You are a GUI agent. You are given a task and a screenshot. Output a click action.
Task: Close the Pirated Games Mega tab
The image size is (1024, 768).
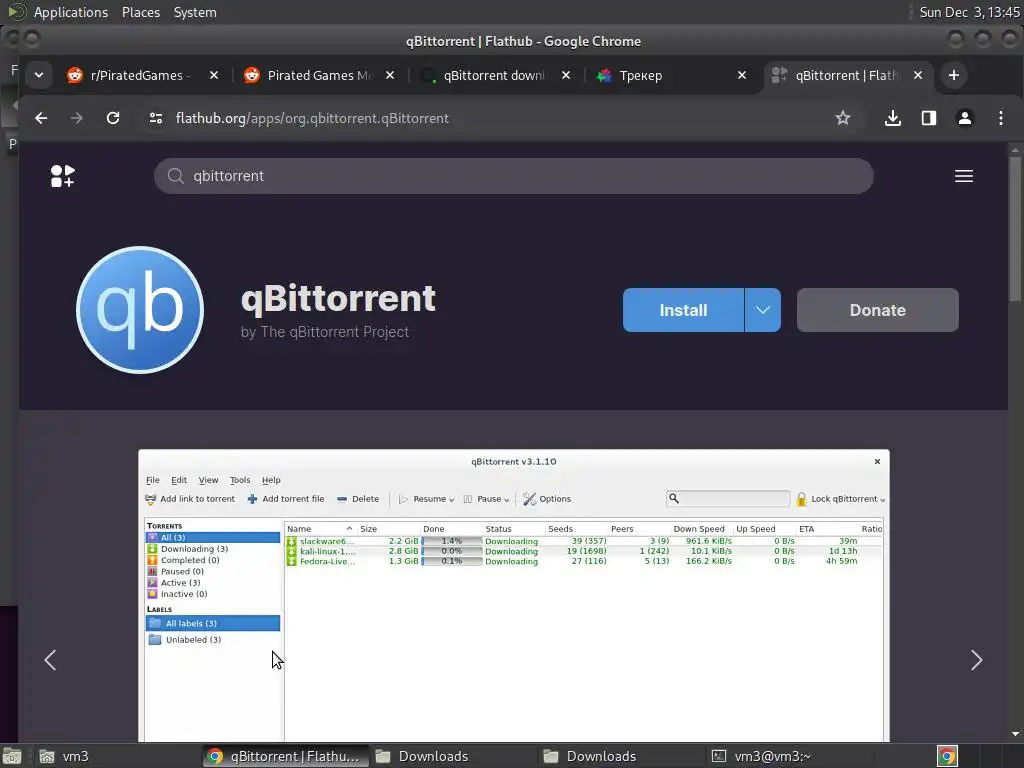coord(390,75)
